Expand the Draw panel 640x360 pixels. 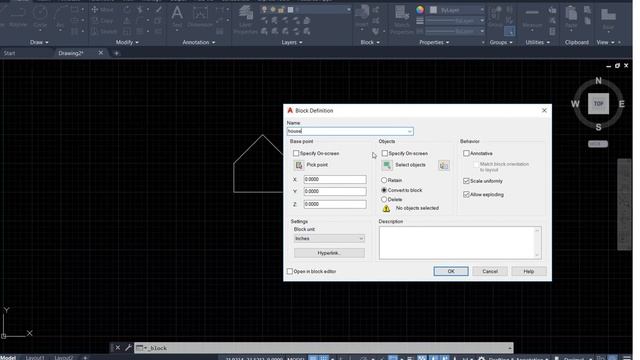coord(39,42)
